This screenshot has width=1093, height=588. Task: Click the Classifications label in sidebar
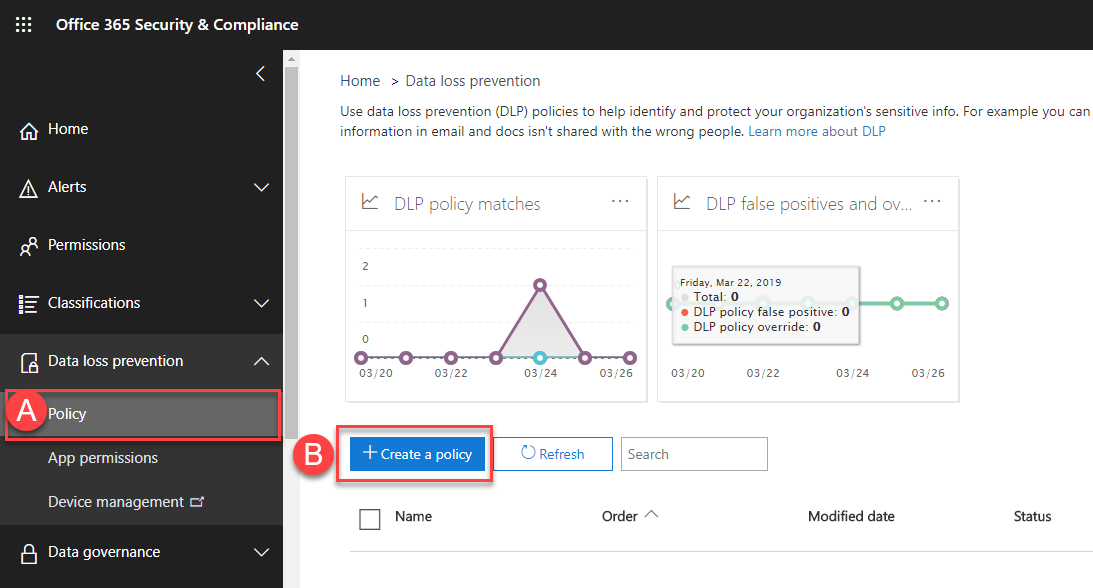93,303
